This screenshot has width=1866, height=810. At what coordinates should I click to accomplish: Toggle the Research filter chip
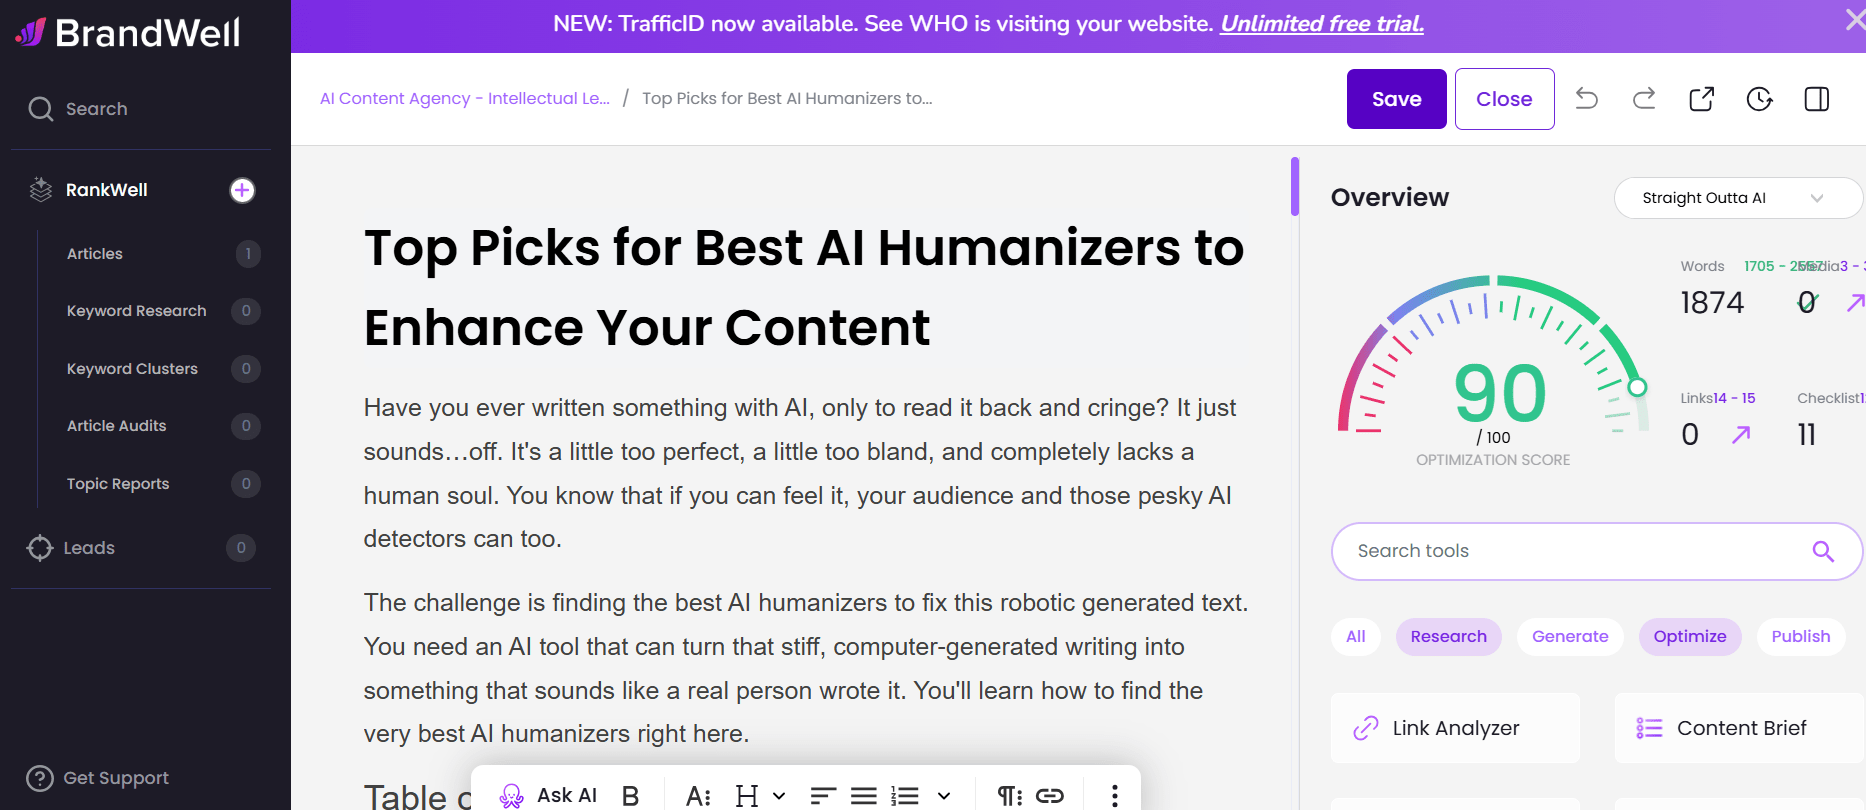click(1448, 637)
